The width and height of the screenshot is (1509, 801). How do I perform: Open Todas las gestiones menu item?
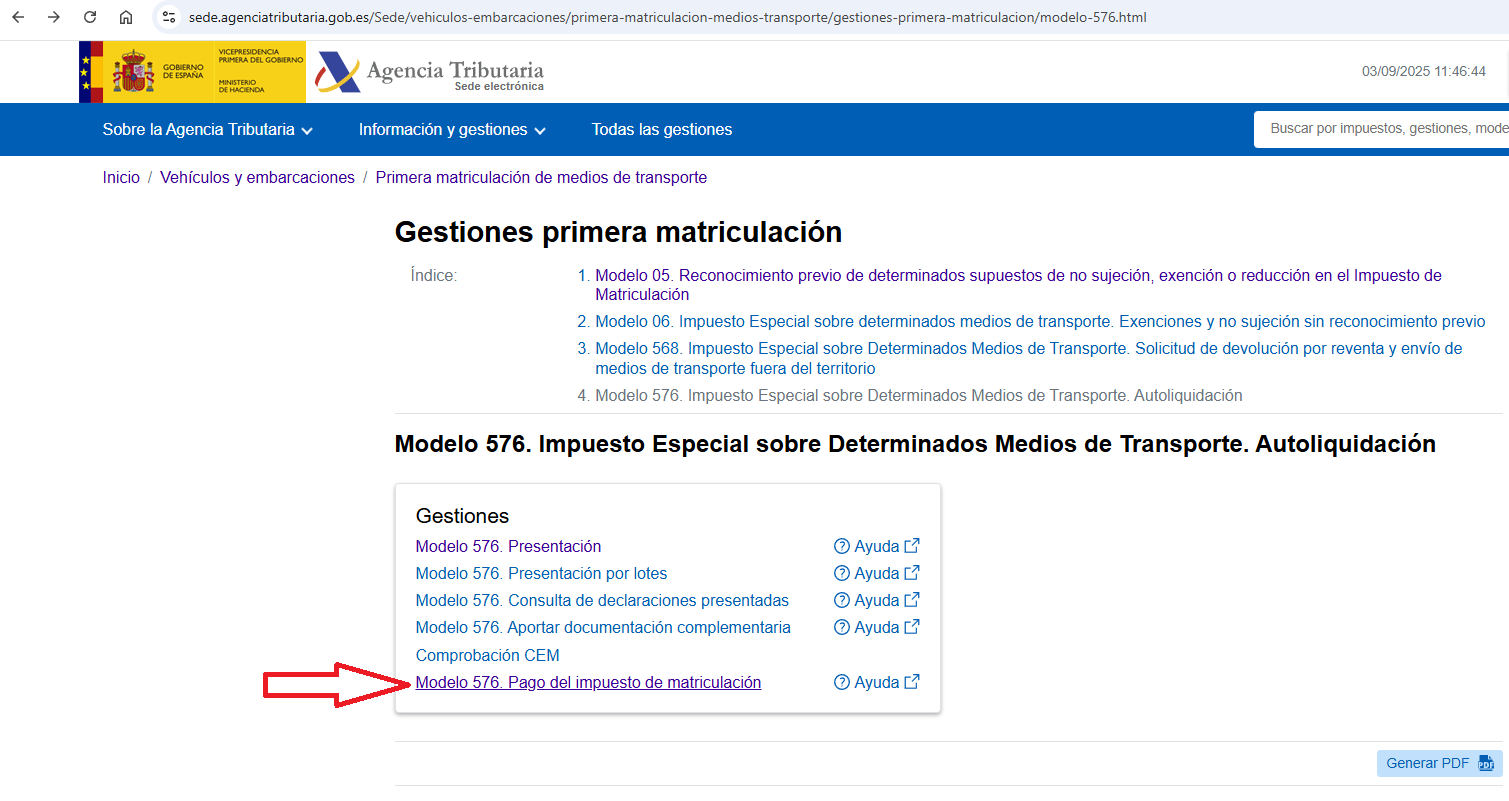(x=661, y=130)
